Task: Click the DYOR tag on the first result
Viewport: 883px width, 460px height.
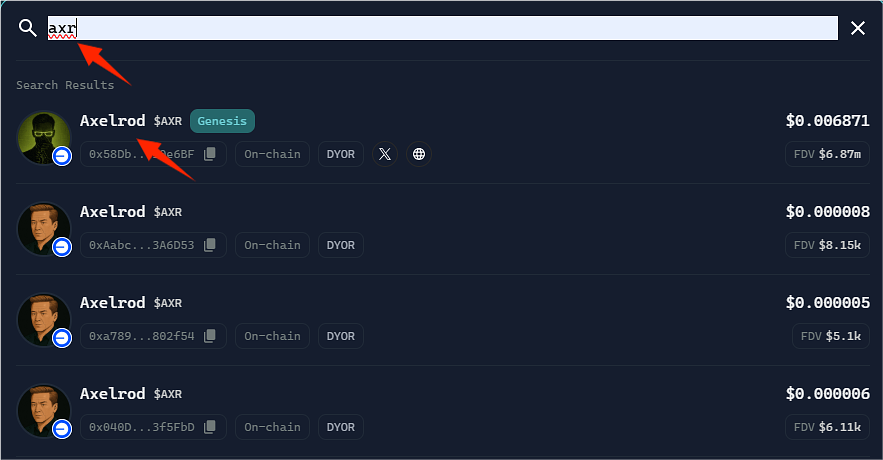Action: coord(340,154)
